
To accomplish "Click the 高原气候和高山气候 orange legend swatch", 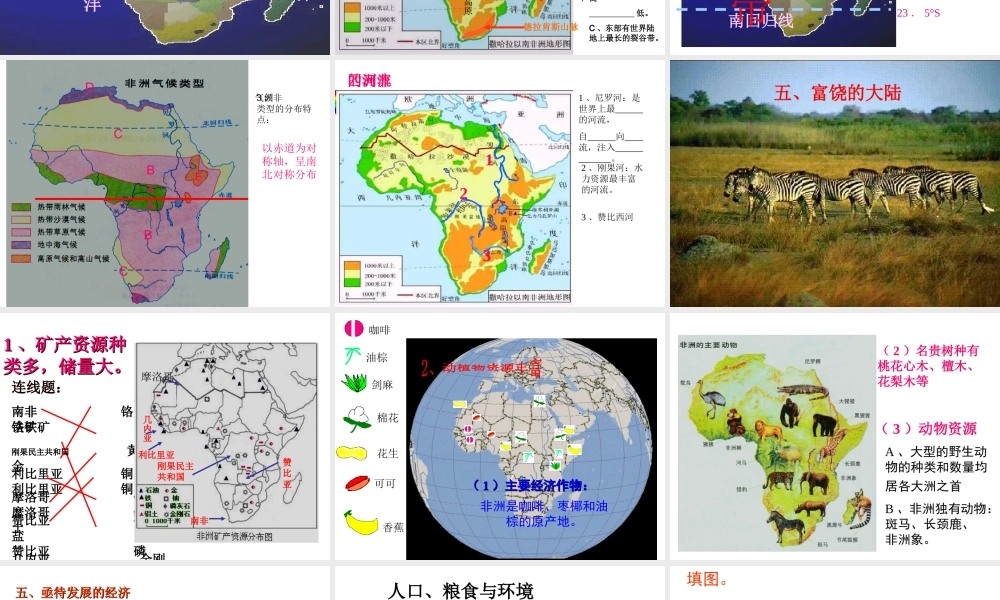I will tap(21, 259).
